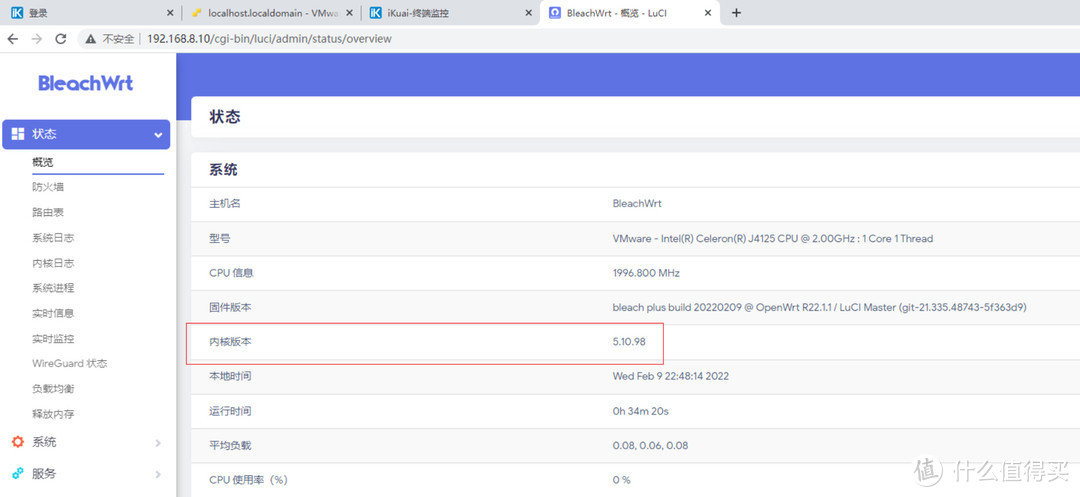Viewport: 1080px width, 497px height.
Task: Click the Wed Feb 9 22:48:14 2022 value
Action: 671,377
